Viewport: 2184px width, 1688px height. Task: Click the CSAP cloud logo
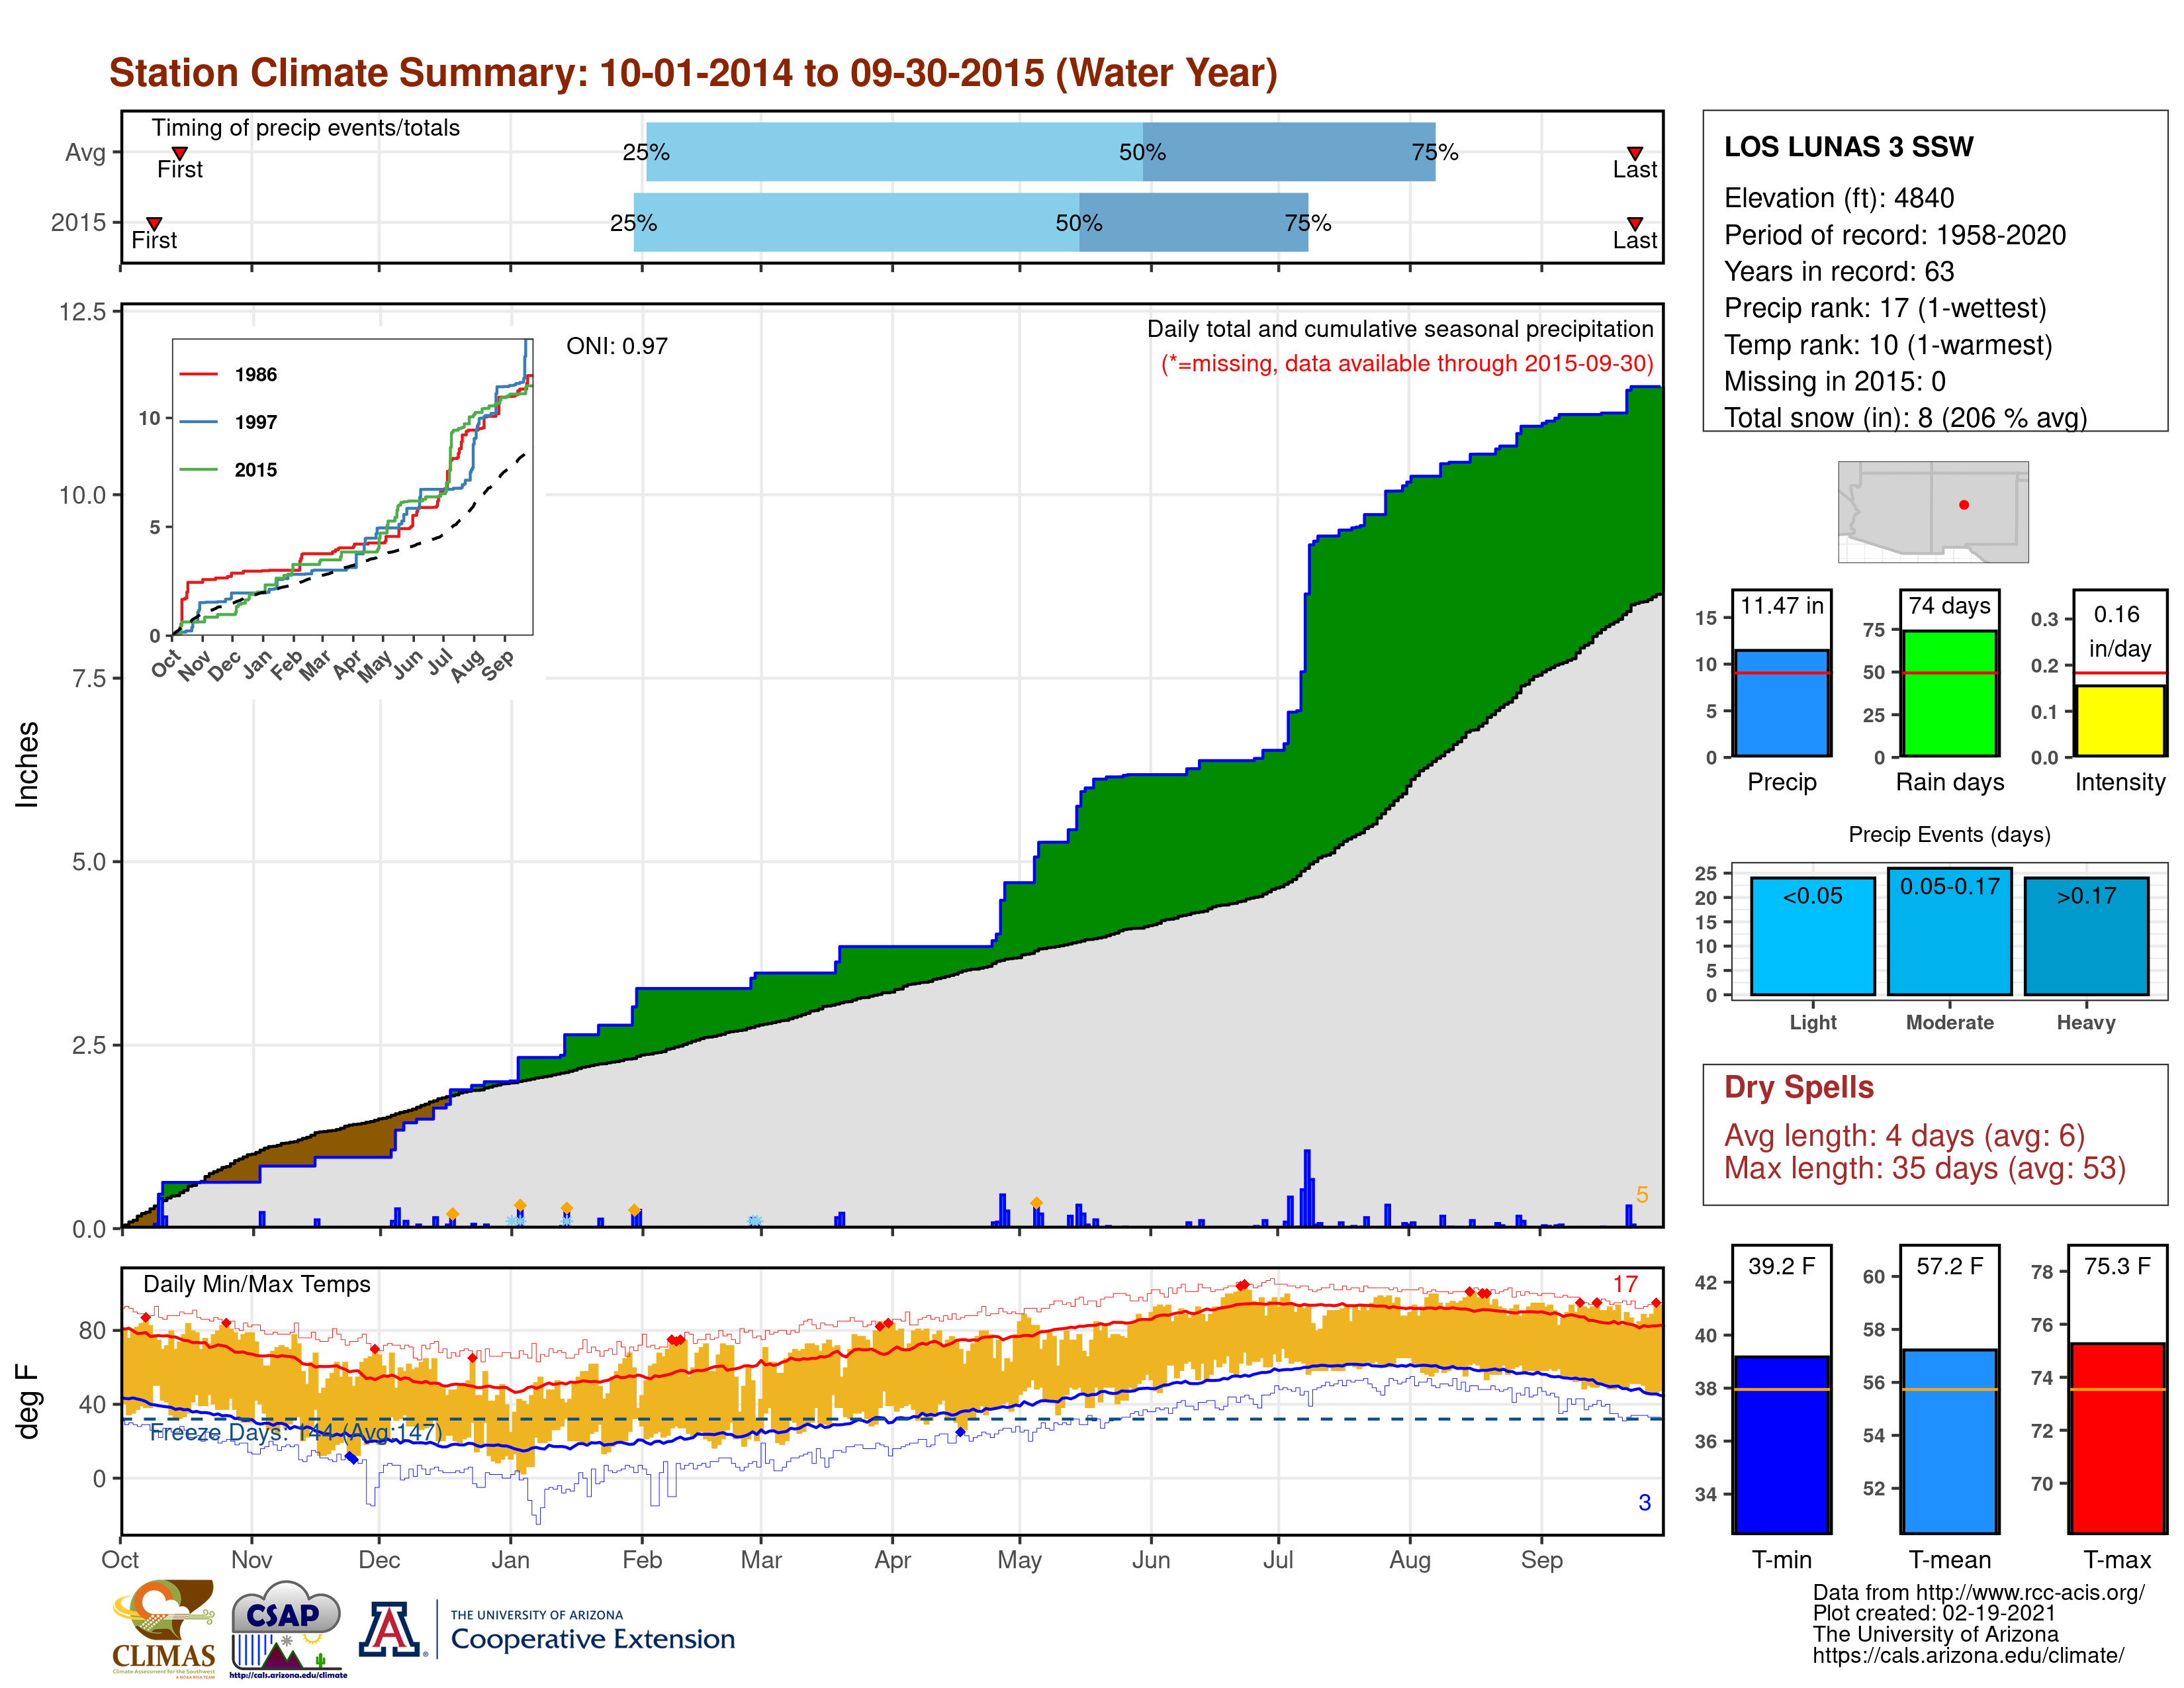(x=287, y=1628)
